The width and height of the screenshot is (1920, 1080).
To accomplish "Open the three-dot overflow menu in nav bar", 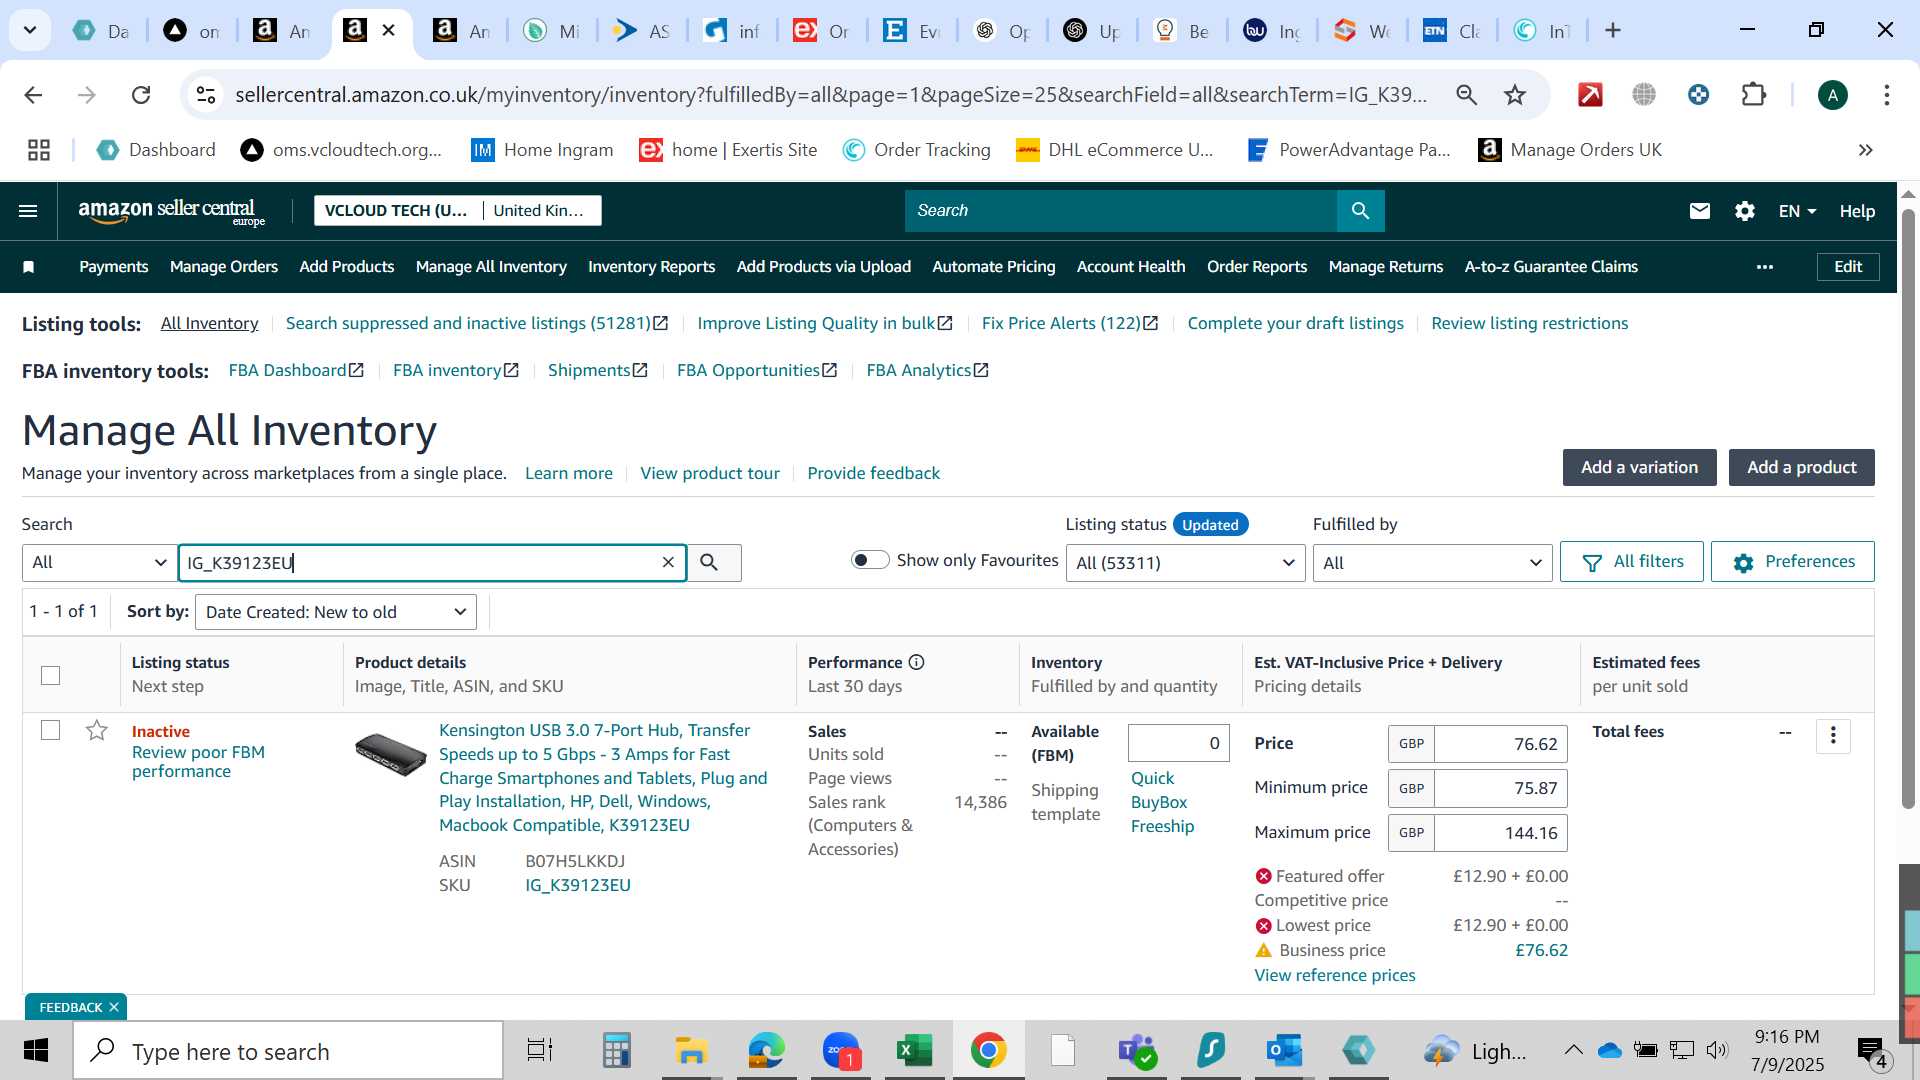I will tap(1765, 267).
